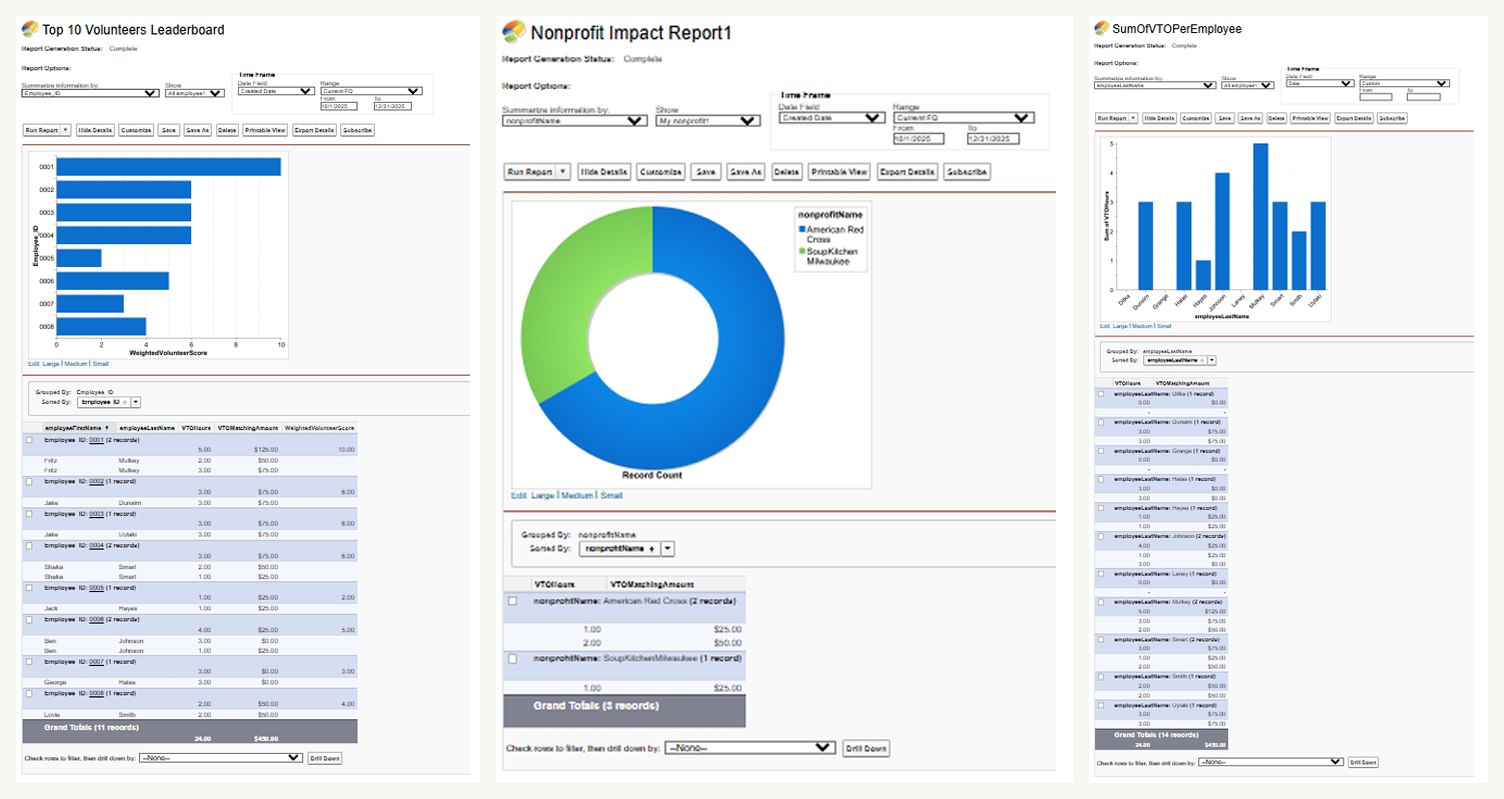Click Customize in Nonprofit Impact Report1
The width and height of the screenshot is (1504, 799).
coord(660,172)
